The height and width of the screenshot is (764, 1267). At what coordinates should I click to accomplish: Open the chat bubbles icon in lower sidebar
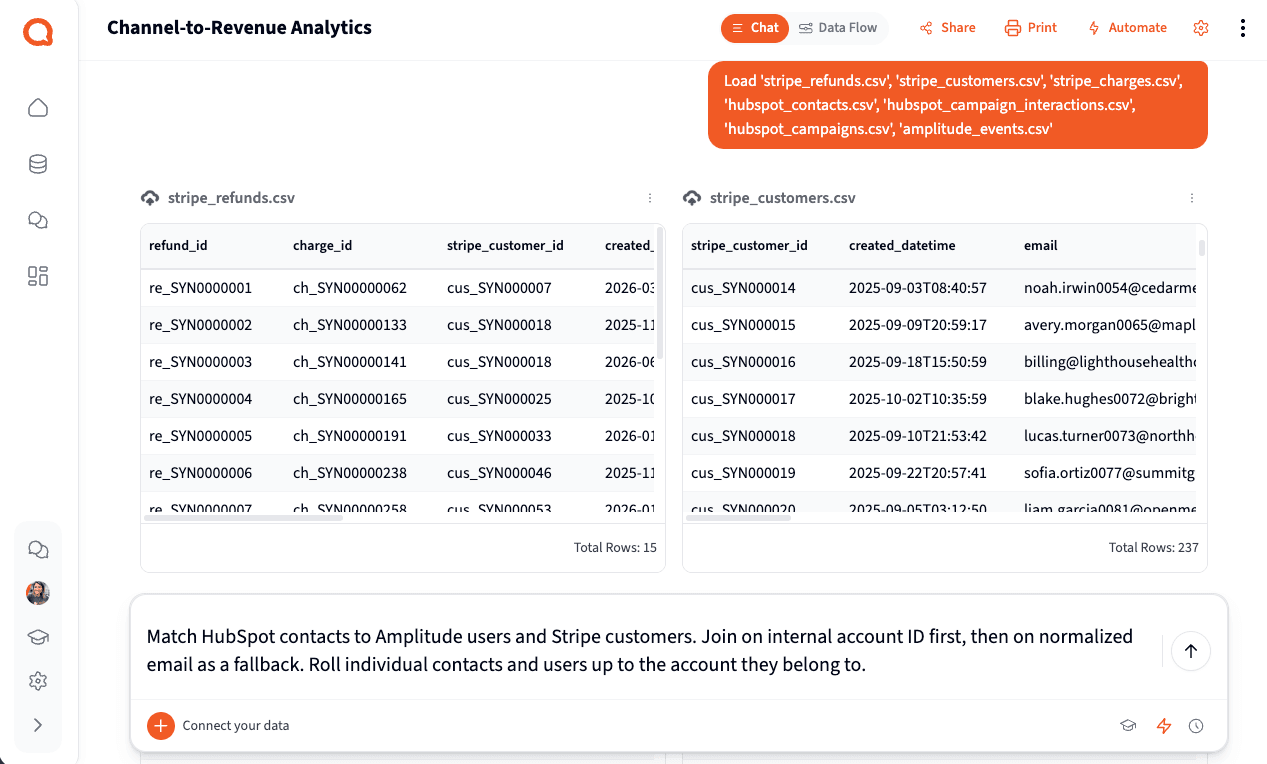click(x=38, y=549)
